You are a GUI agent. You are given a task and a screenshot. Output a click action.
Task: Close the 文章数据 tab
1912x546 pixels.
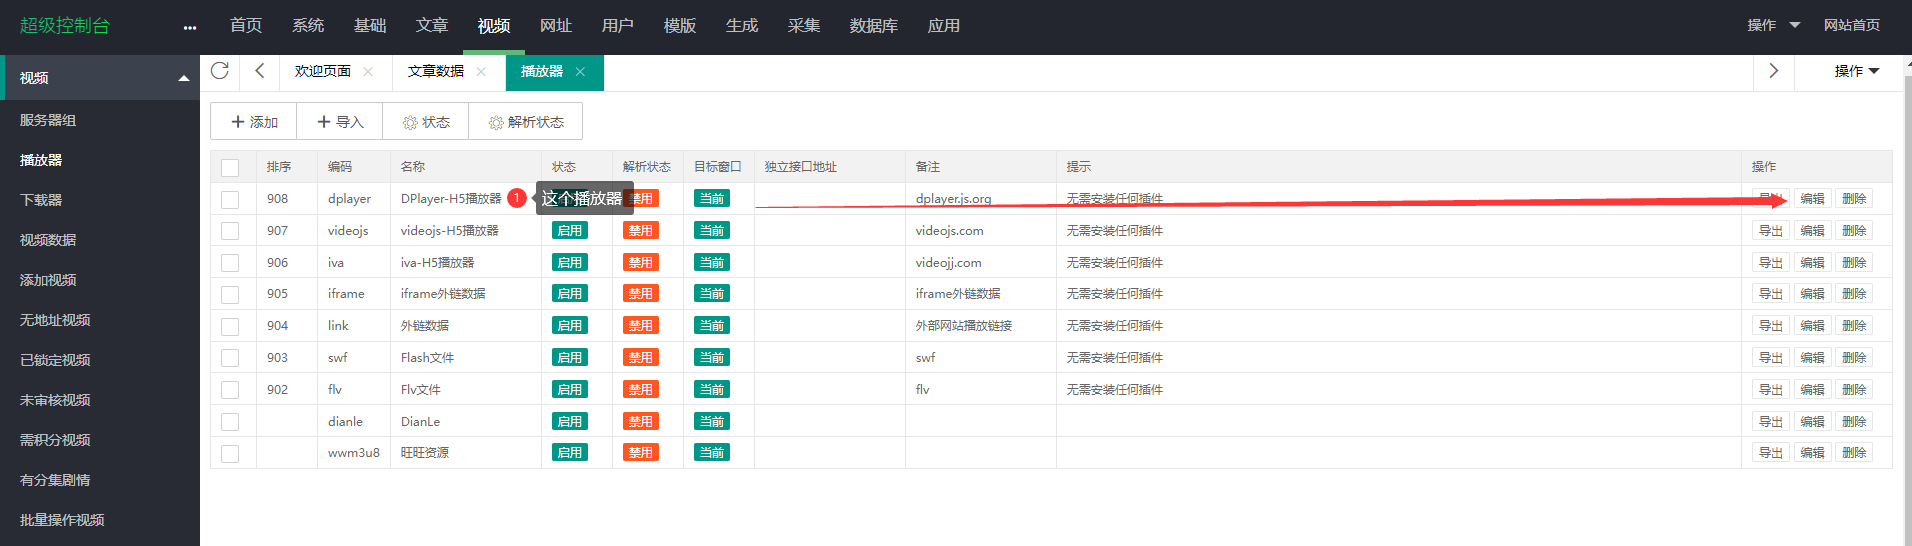(481, 72)
